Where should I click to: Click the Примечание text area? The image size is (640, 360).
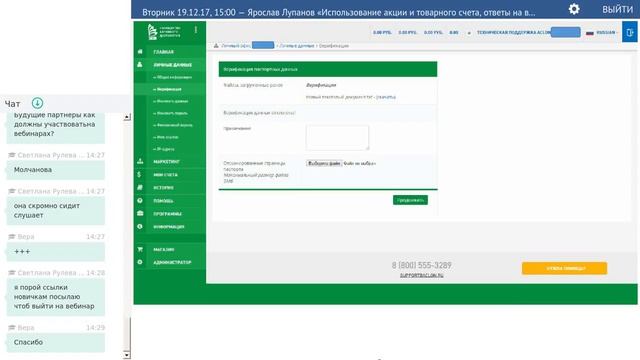(337, 138)
